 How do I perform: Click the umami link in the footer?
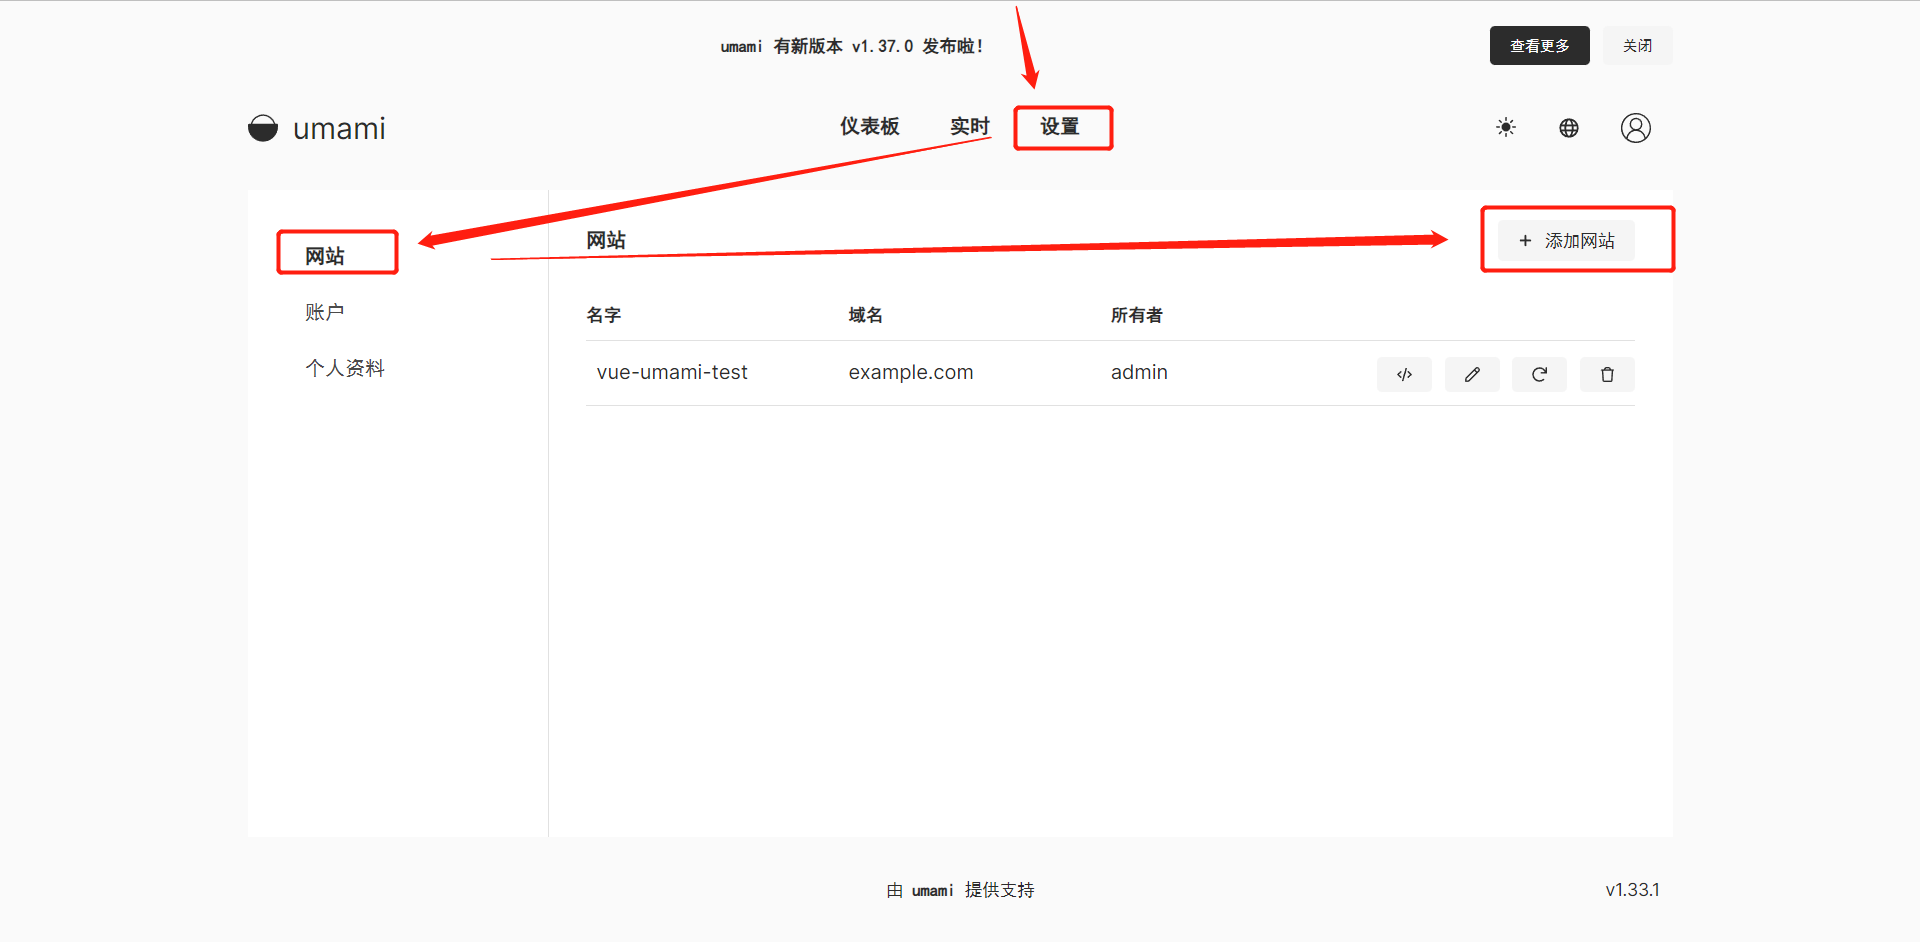[x=932, y=890]
